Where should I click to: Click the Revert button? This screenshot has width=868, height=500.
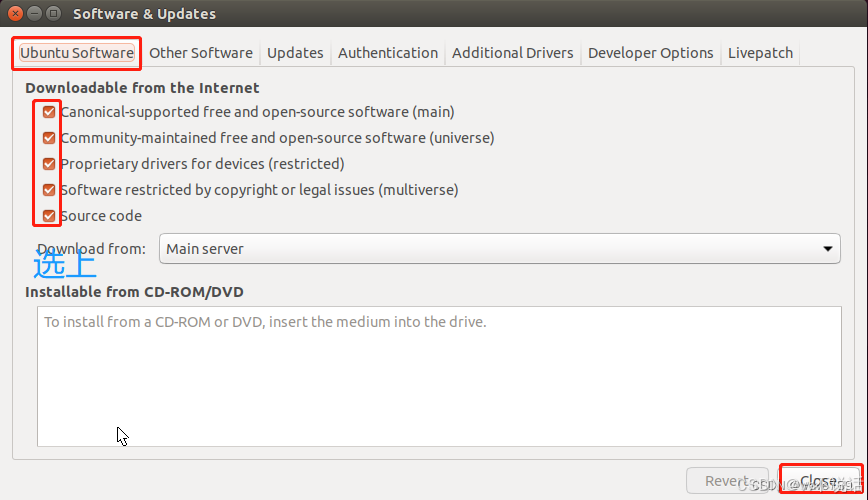pyautogui.click(x=727, y=481)
